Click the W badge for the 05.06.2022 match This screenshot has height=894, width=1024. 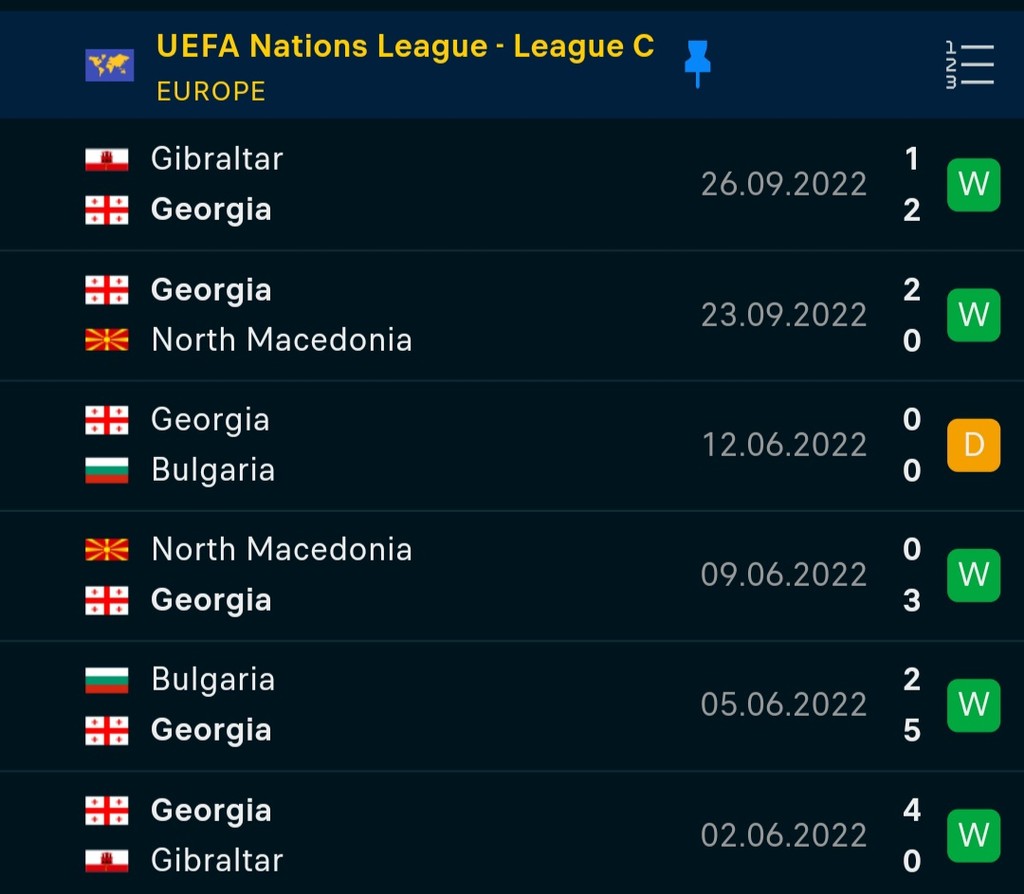tap(974, 705)
